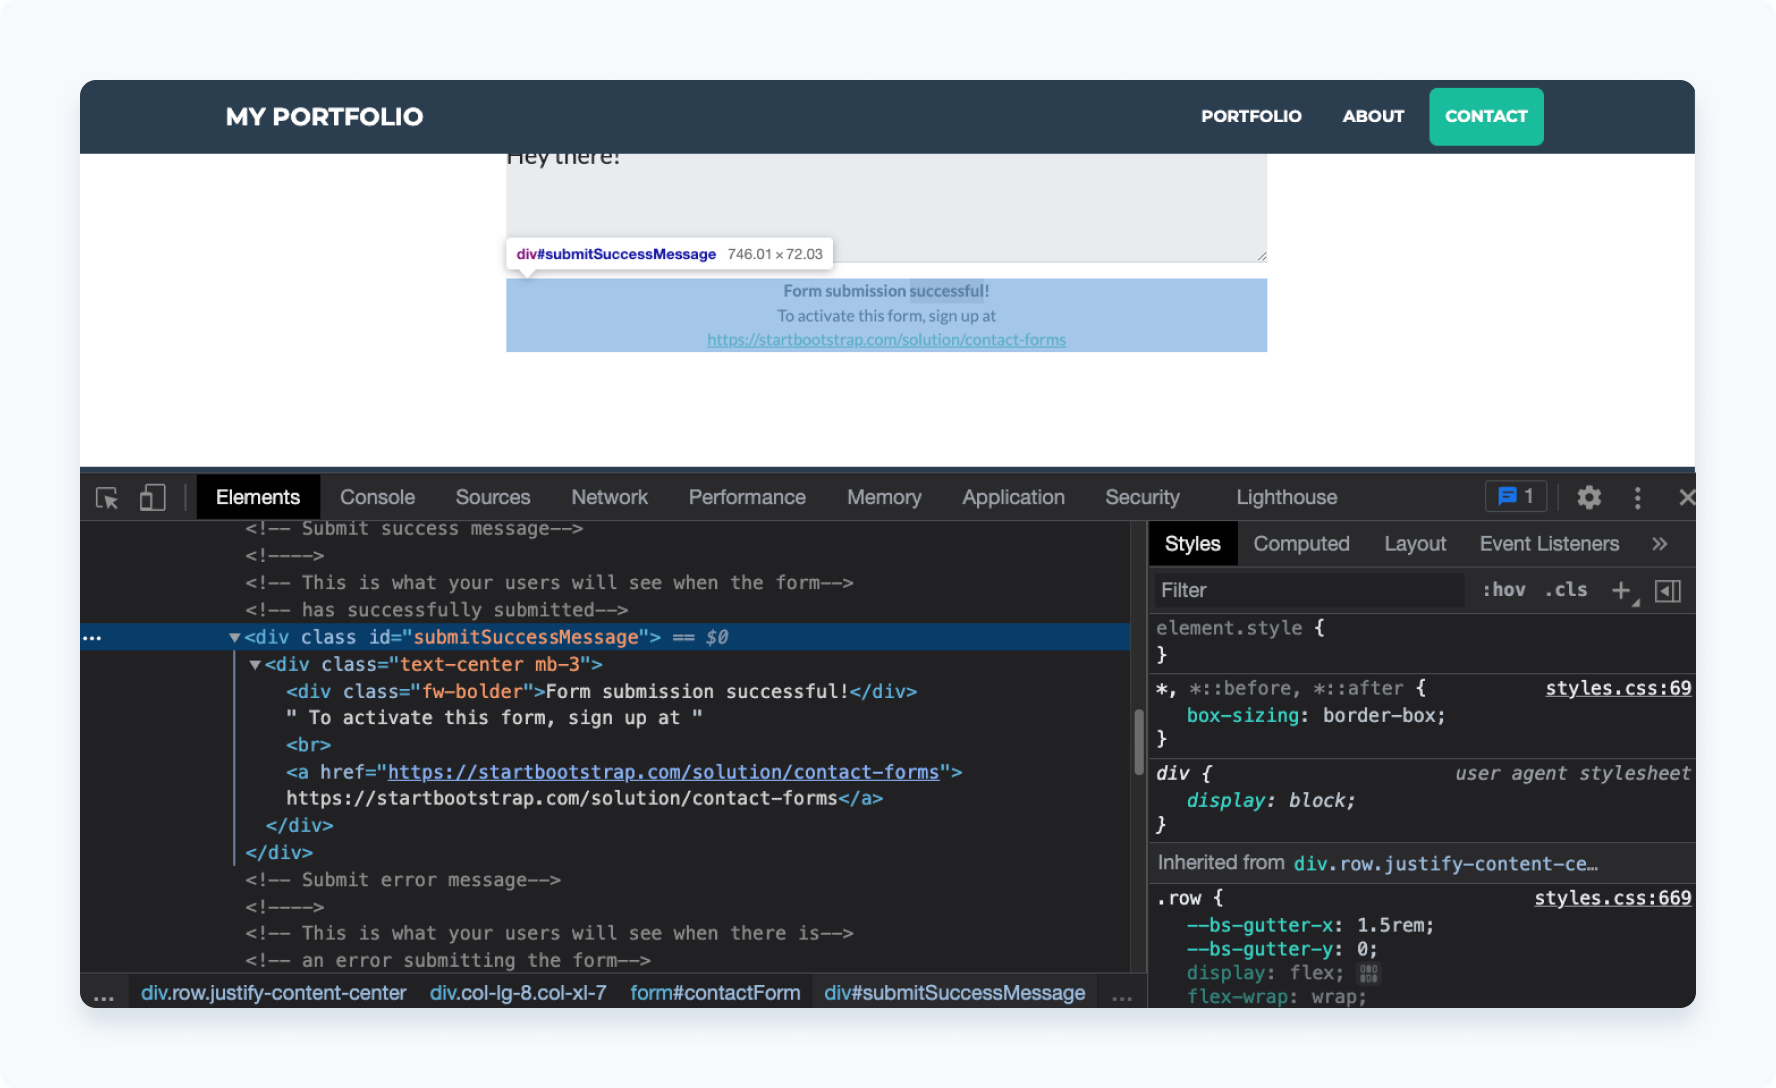Switch to the Layout pane tab
Image resolution: width=1776 pixels, height=1088 pixels.
tap(1415, 544)
